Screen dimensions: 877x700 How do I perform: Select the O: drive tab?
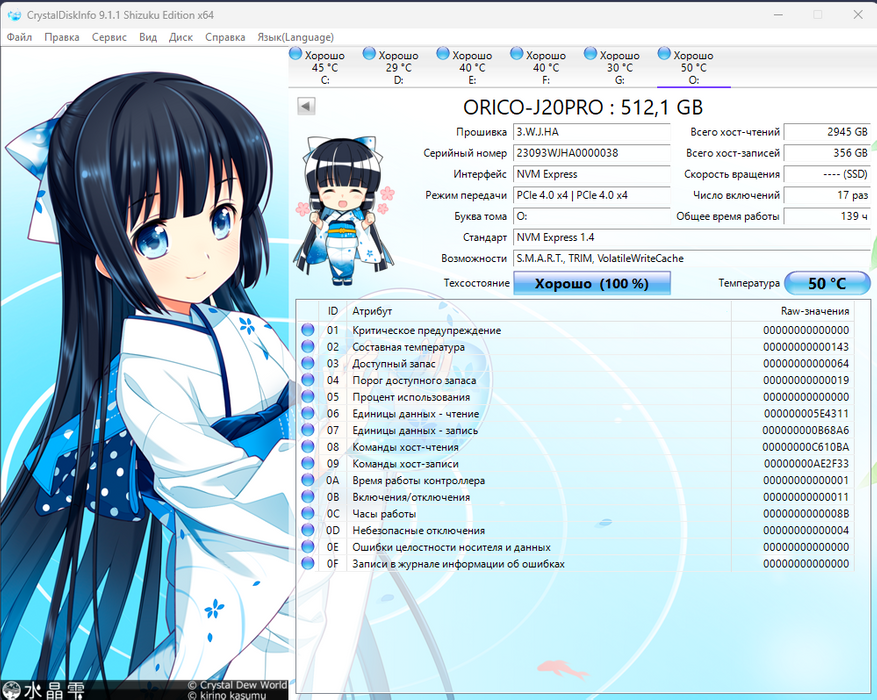click(693, 68)
